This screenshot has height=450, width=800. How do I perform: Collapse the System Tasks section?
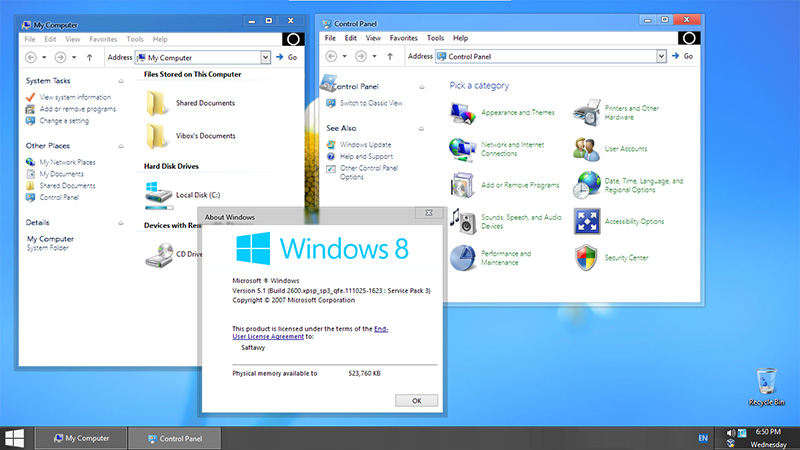pos(121,81)
